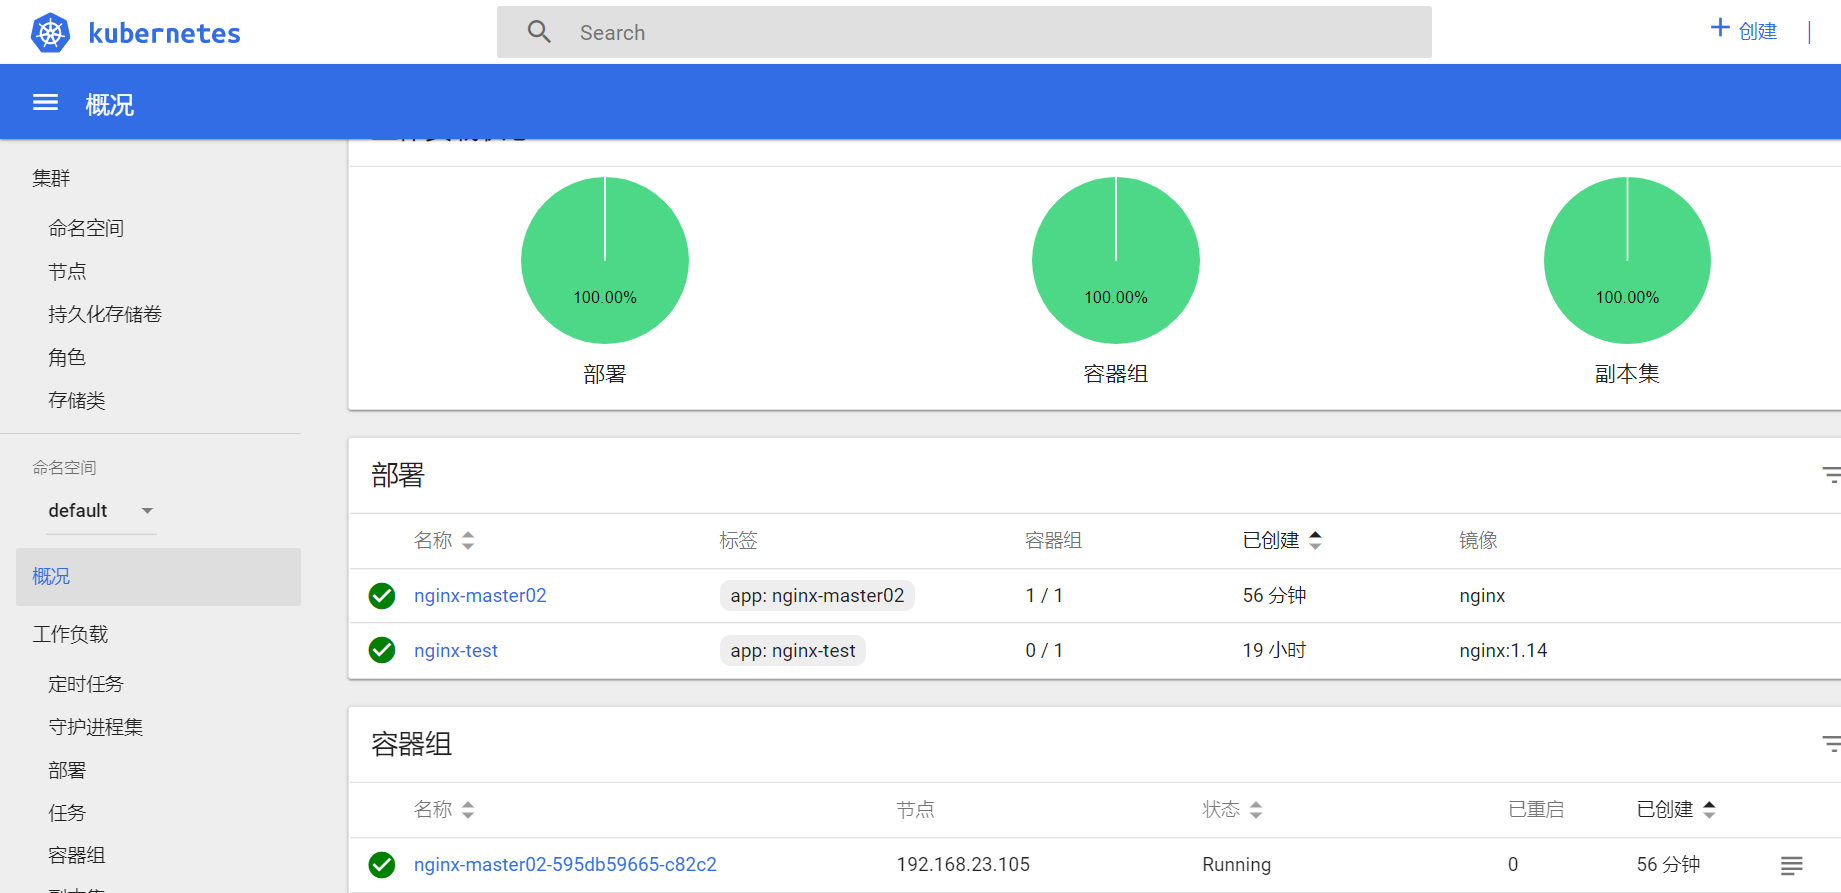Click the app: nginx-test label chip

click(793, 651)
